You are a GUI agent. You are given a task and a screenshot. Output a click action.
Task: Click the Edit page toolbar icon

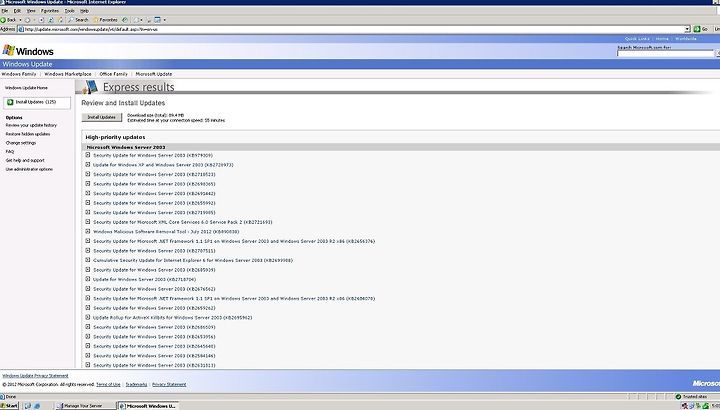[x=158, y=20]
